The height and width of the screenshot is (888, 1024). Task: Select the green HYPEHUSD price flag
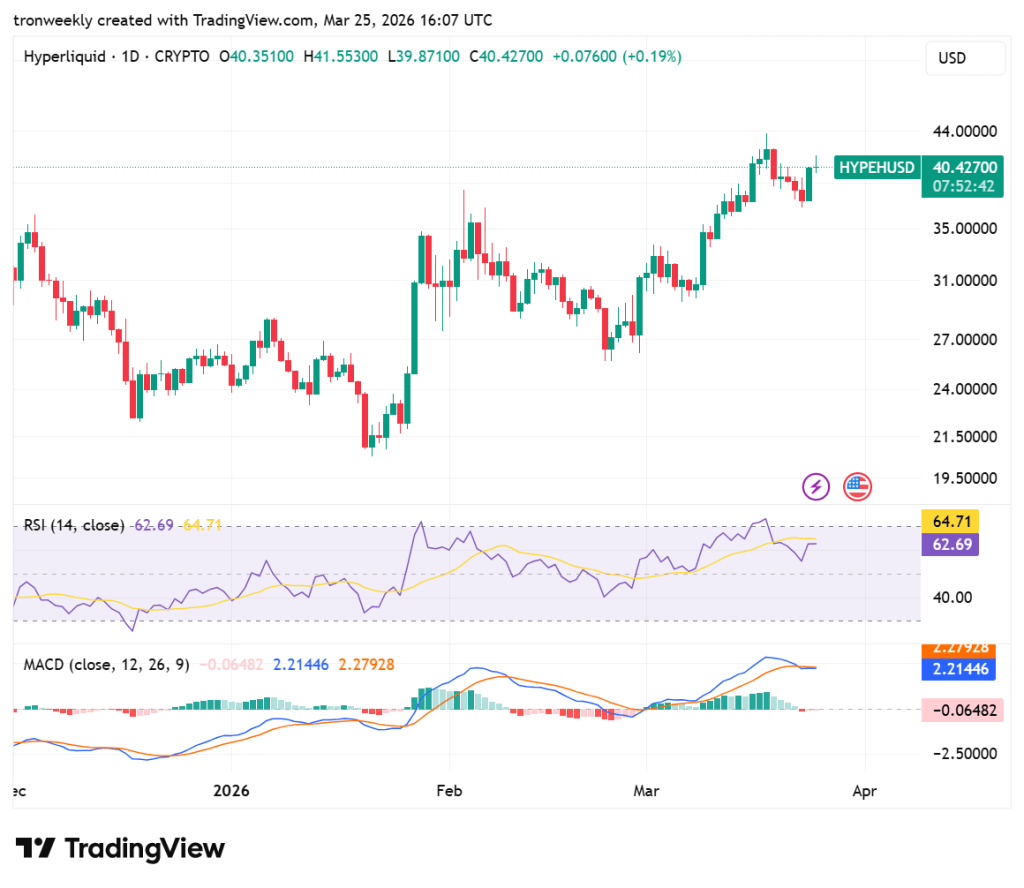(877, 167)
